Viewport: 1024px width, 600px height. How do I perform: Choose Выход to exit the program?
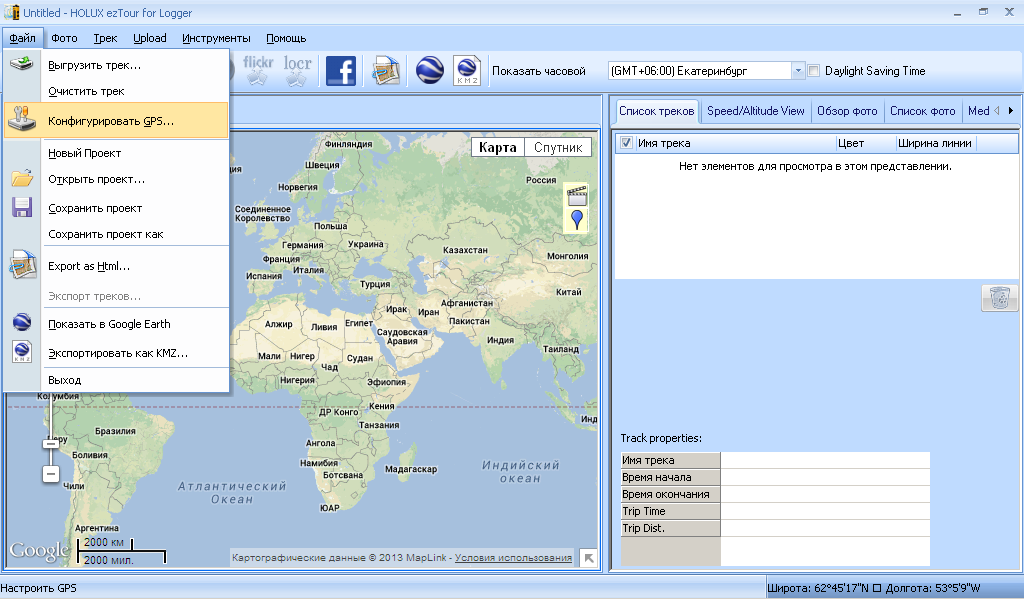click(x=116, y=380)
